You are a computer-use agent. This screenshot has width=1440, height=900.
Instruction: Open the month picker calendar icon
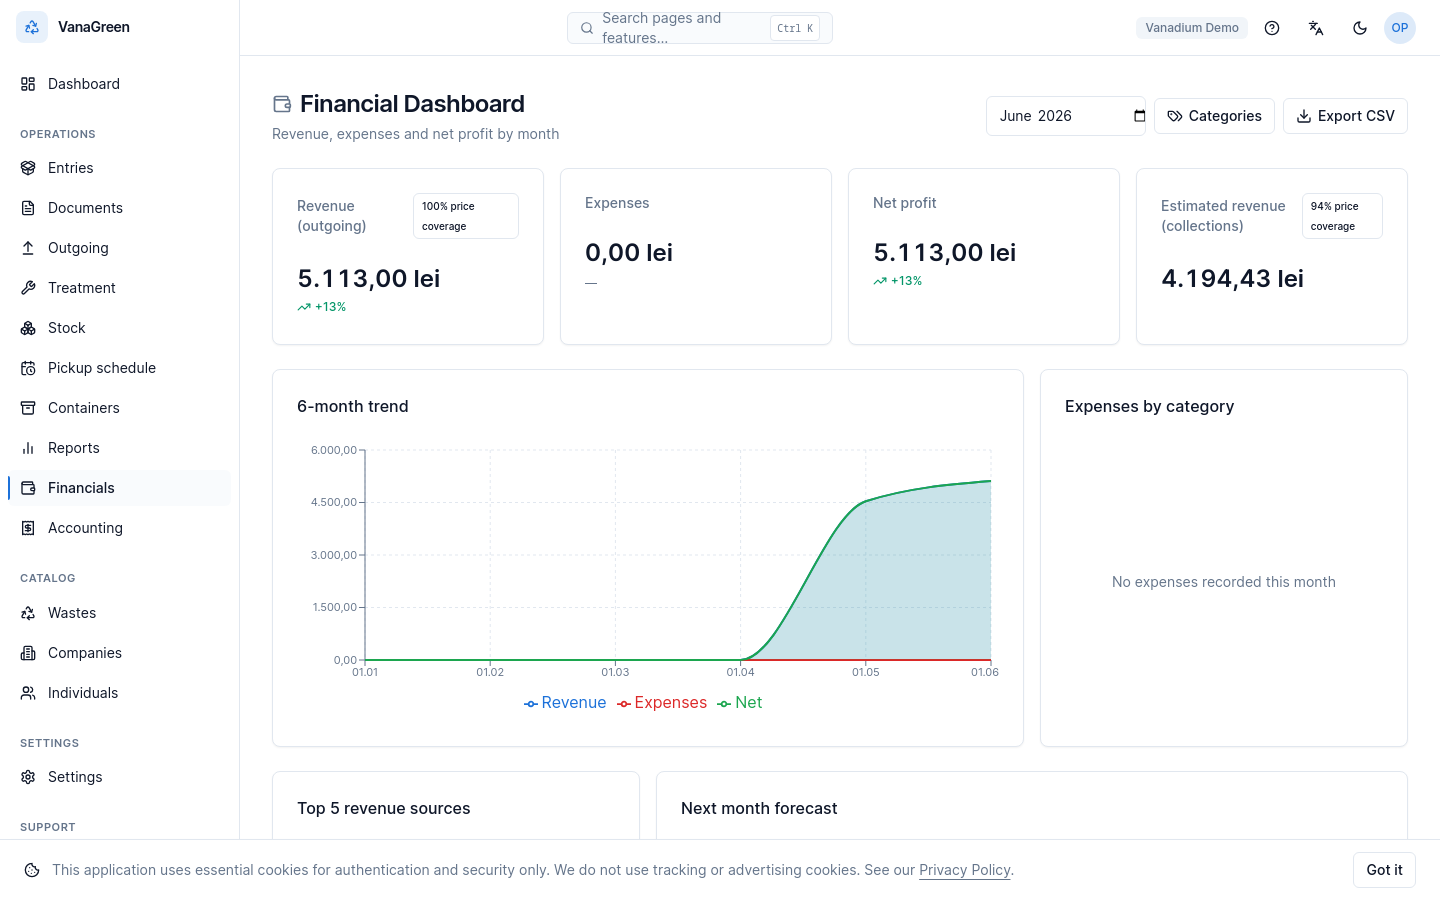click(1139, 116)
